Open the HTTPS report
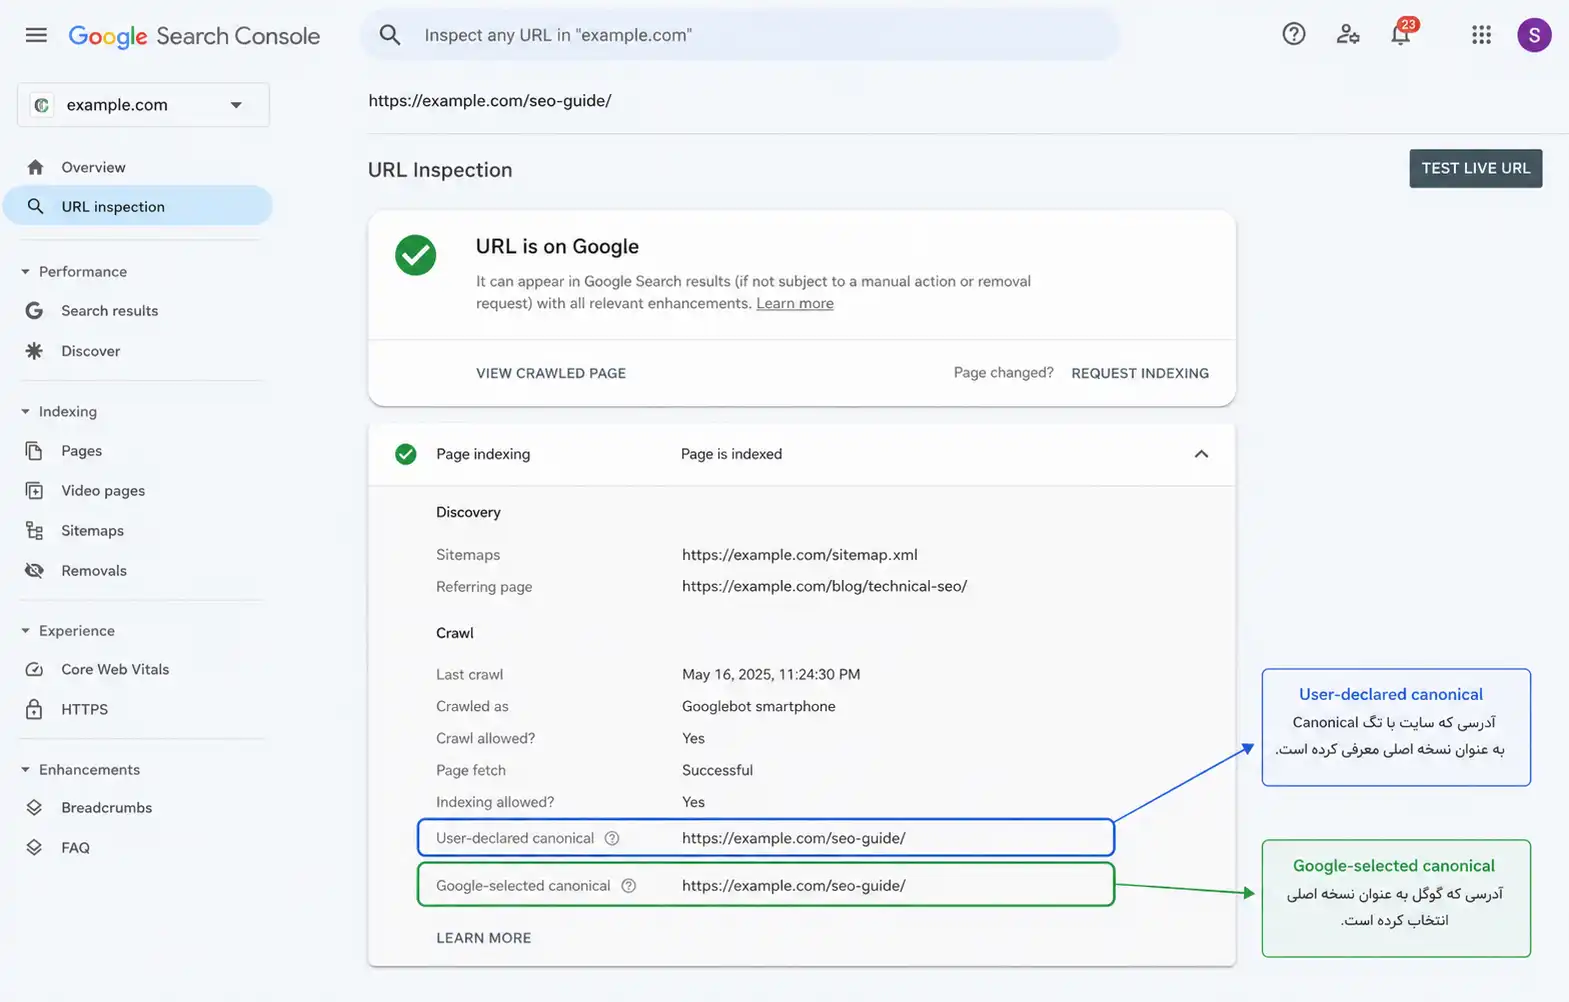Image resolution: width=1569 pixels, height=1002 pixels. pos(85,710)
